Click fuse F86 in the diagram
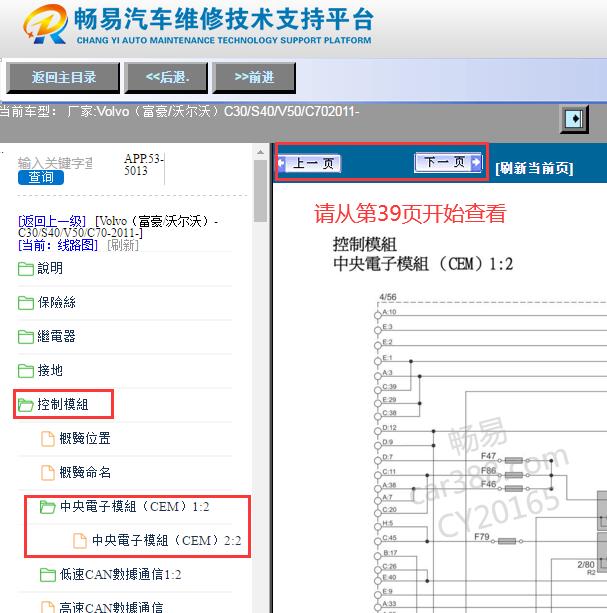Image resolution: width=607 pixels, height=613 pixels. 514,475
